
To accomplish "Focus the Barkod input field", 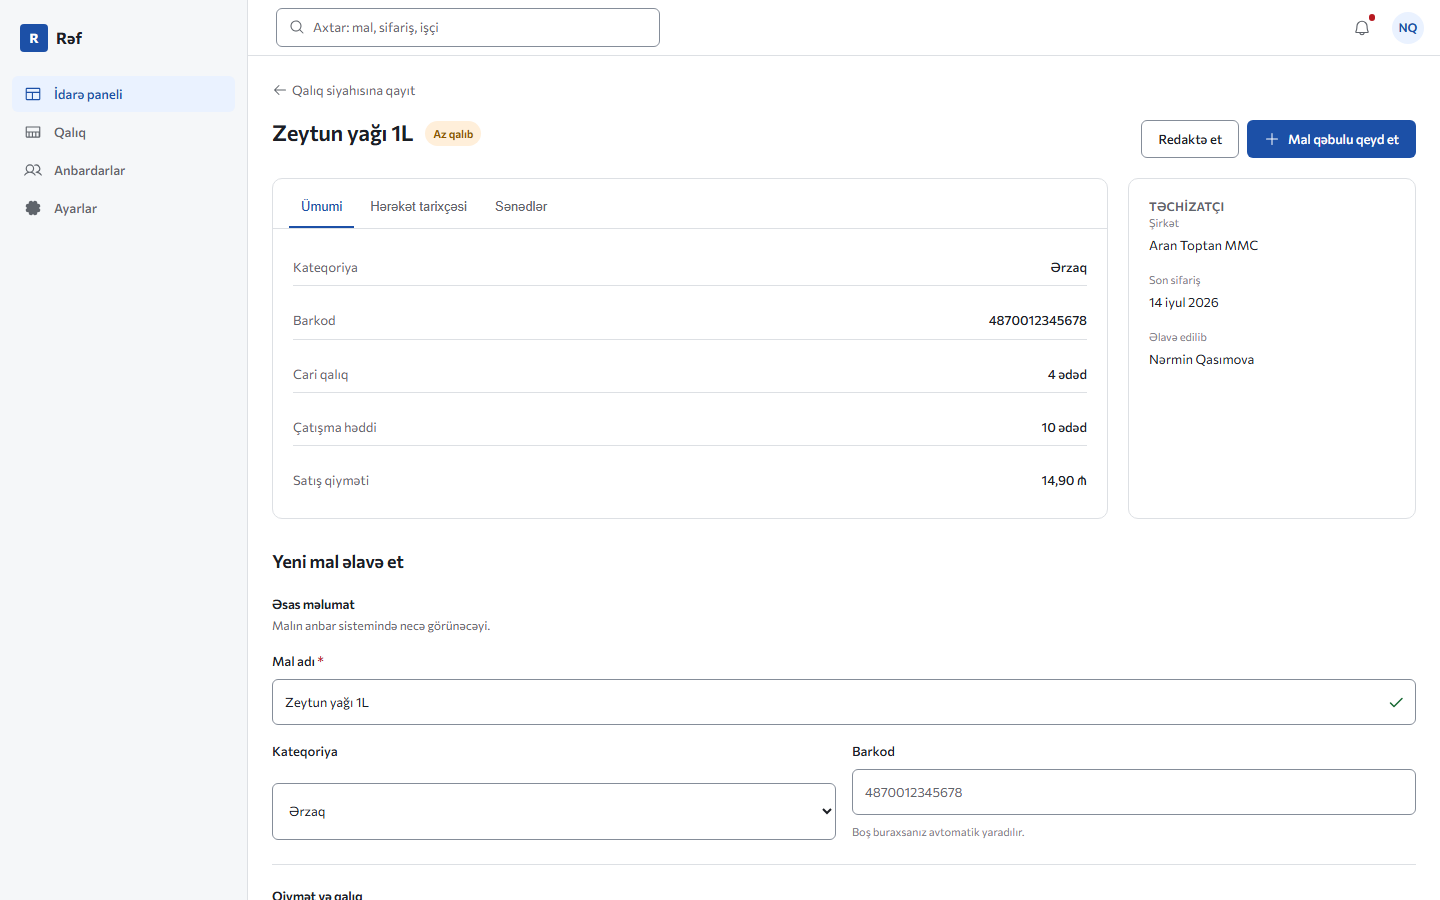I will [1134, 792].
